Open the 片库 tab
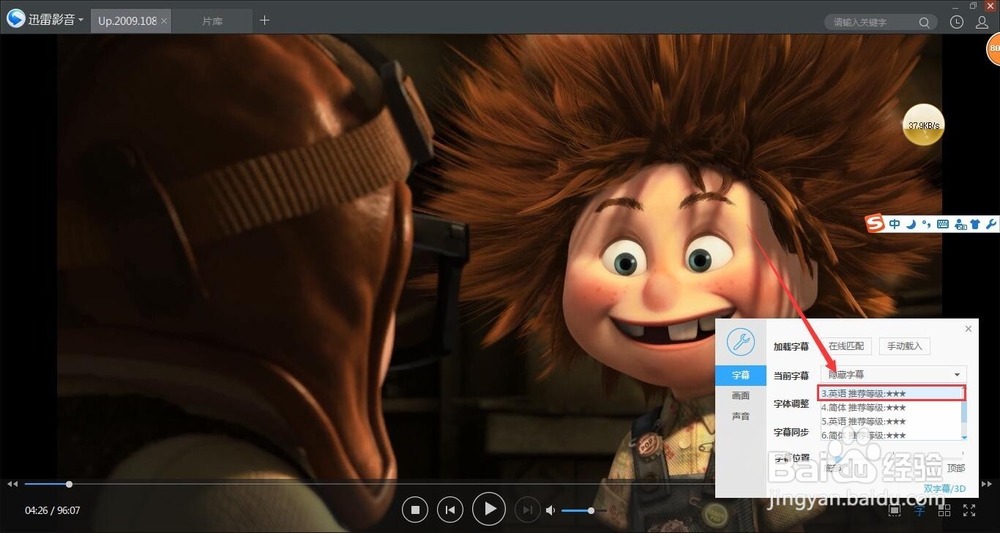 point(212,21)
